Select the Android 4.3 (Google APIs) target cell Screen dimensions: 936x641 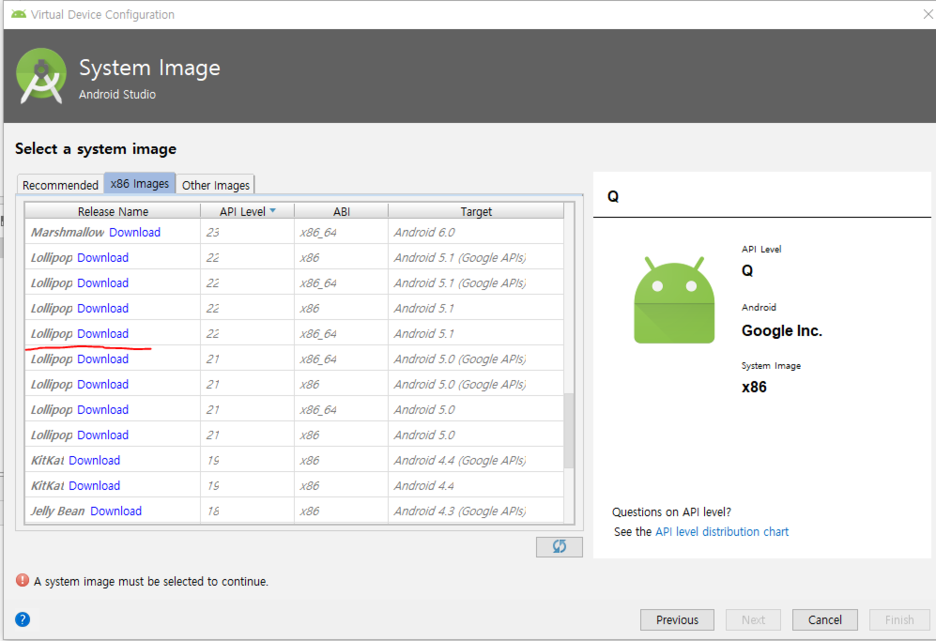pos(476,511)
